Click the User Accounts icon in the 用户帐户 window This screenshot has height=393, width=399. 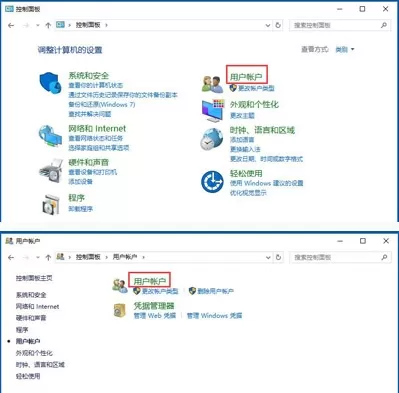pyautogui.click(x=120, y=286)
